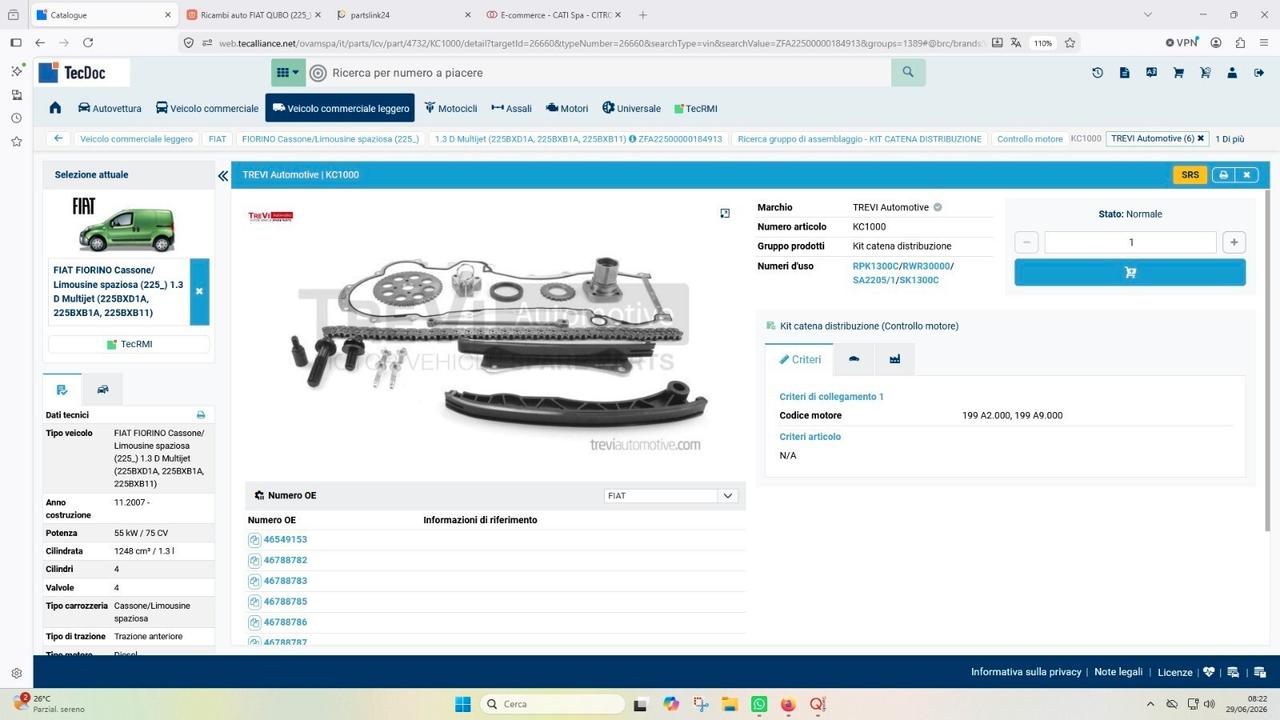The image size is (1280, 720).
Task: Click the yellow SRS button
Action: coord(1190,175)
